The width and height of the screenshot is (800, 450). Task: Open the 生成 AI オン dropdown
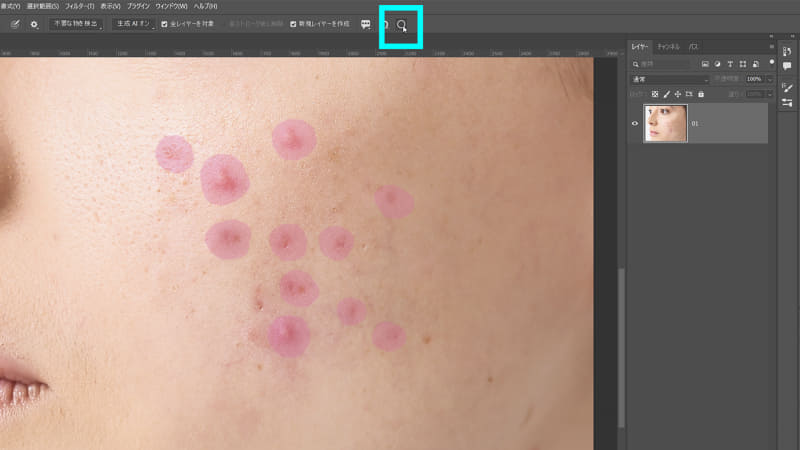click(134, 24)
